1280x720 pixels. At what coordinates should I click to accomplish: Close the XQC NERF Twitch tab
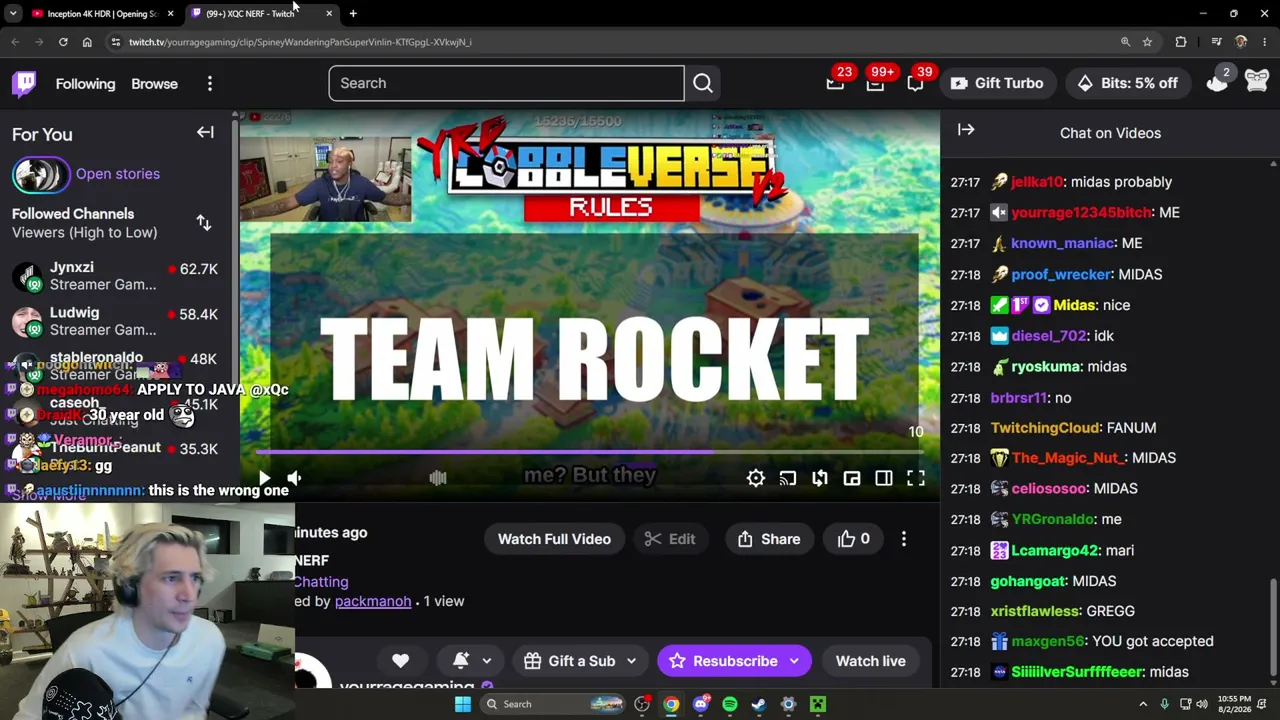[x=329, y=13]
